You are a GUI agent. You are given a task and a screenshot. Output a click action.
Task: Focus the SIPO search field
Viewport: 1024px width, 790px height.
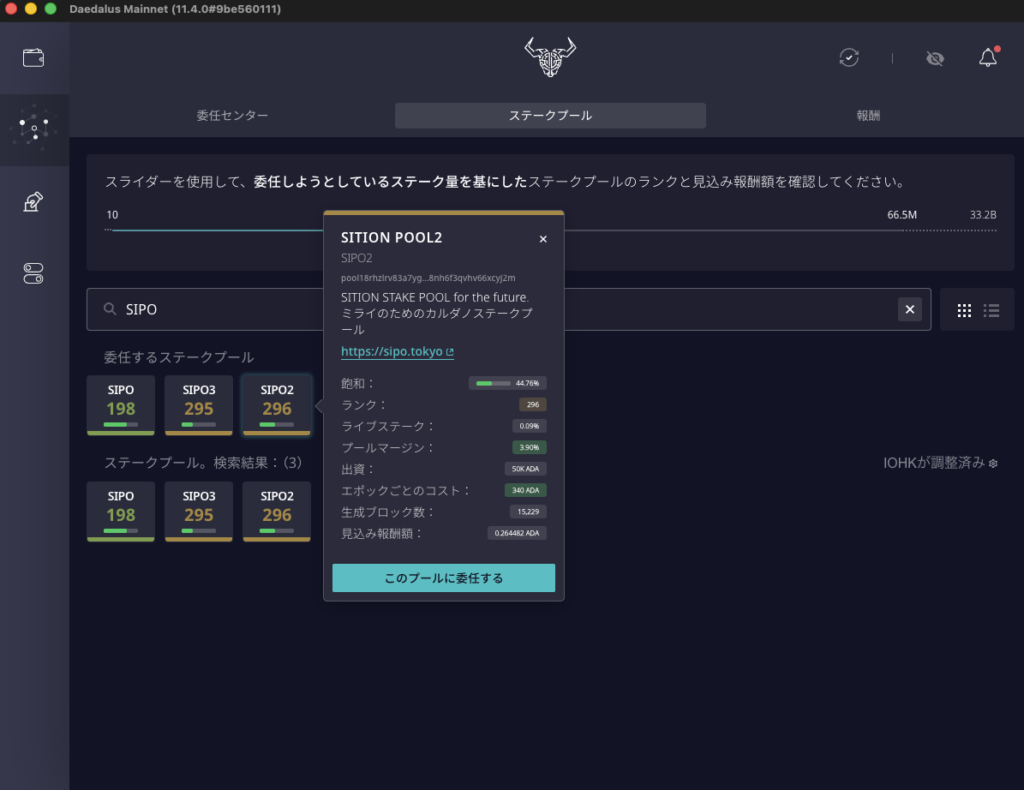509,309
